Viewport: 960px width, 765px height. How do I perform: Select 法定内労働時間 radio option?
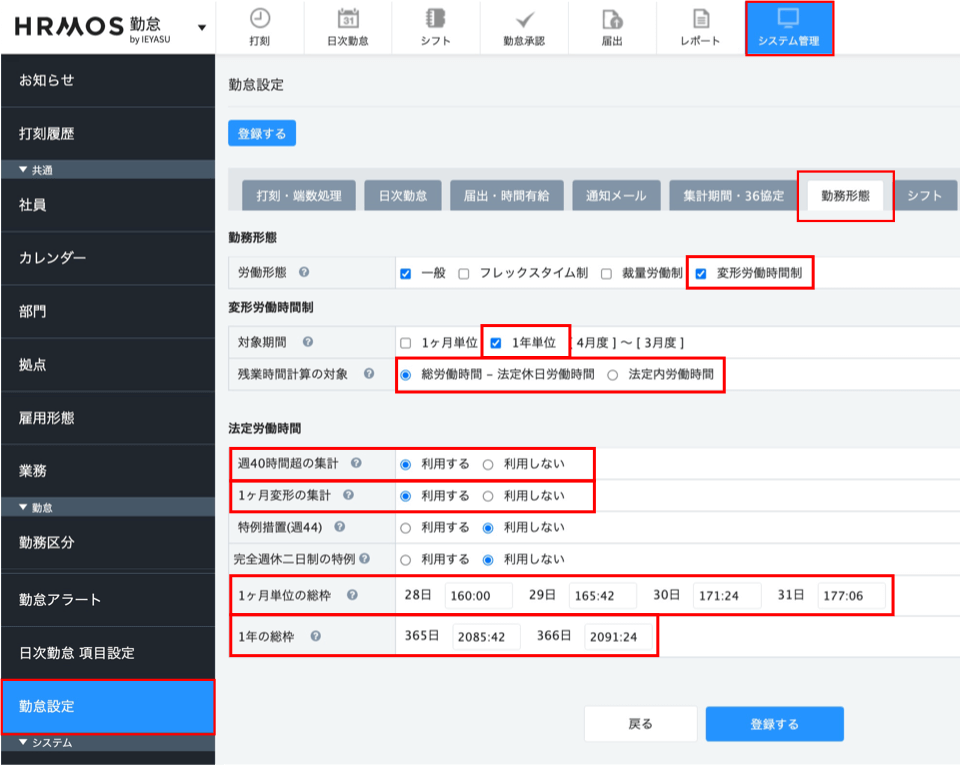[x=613, y=375]
